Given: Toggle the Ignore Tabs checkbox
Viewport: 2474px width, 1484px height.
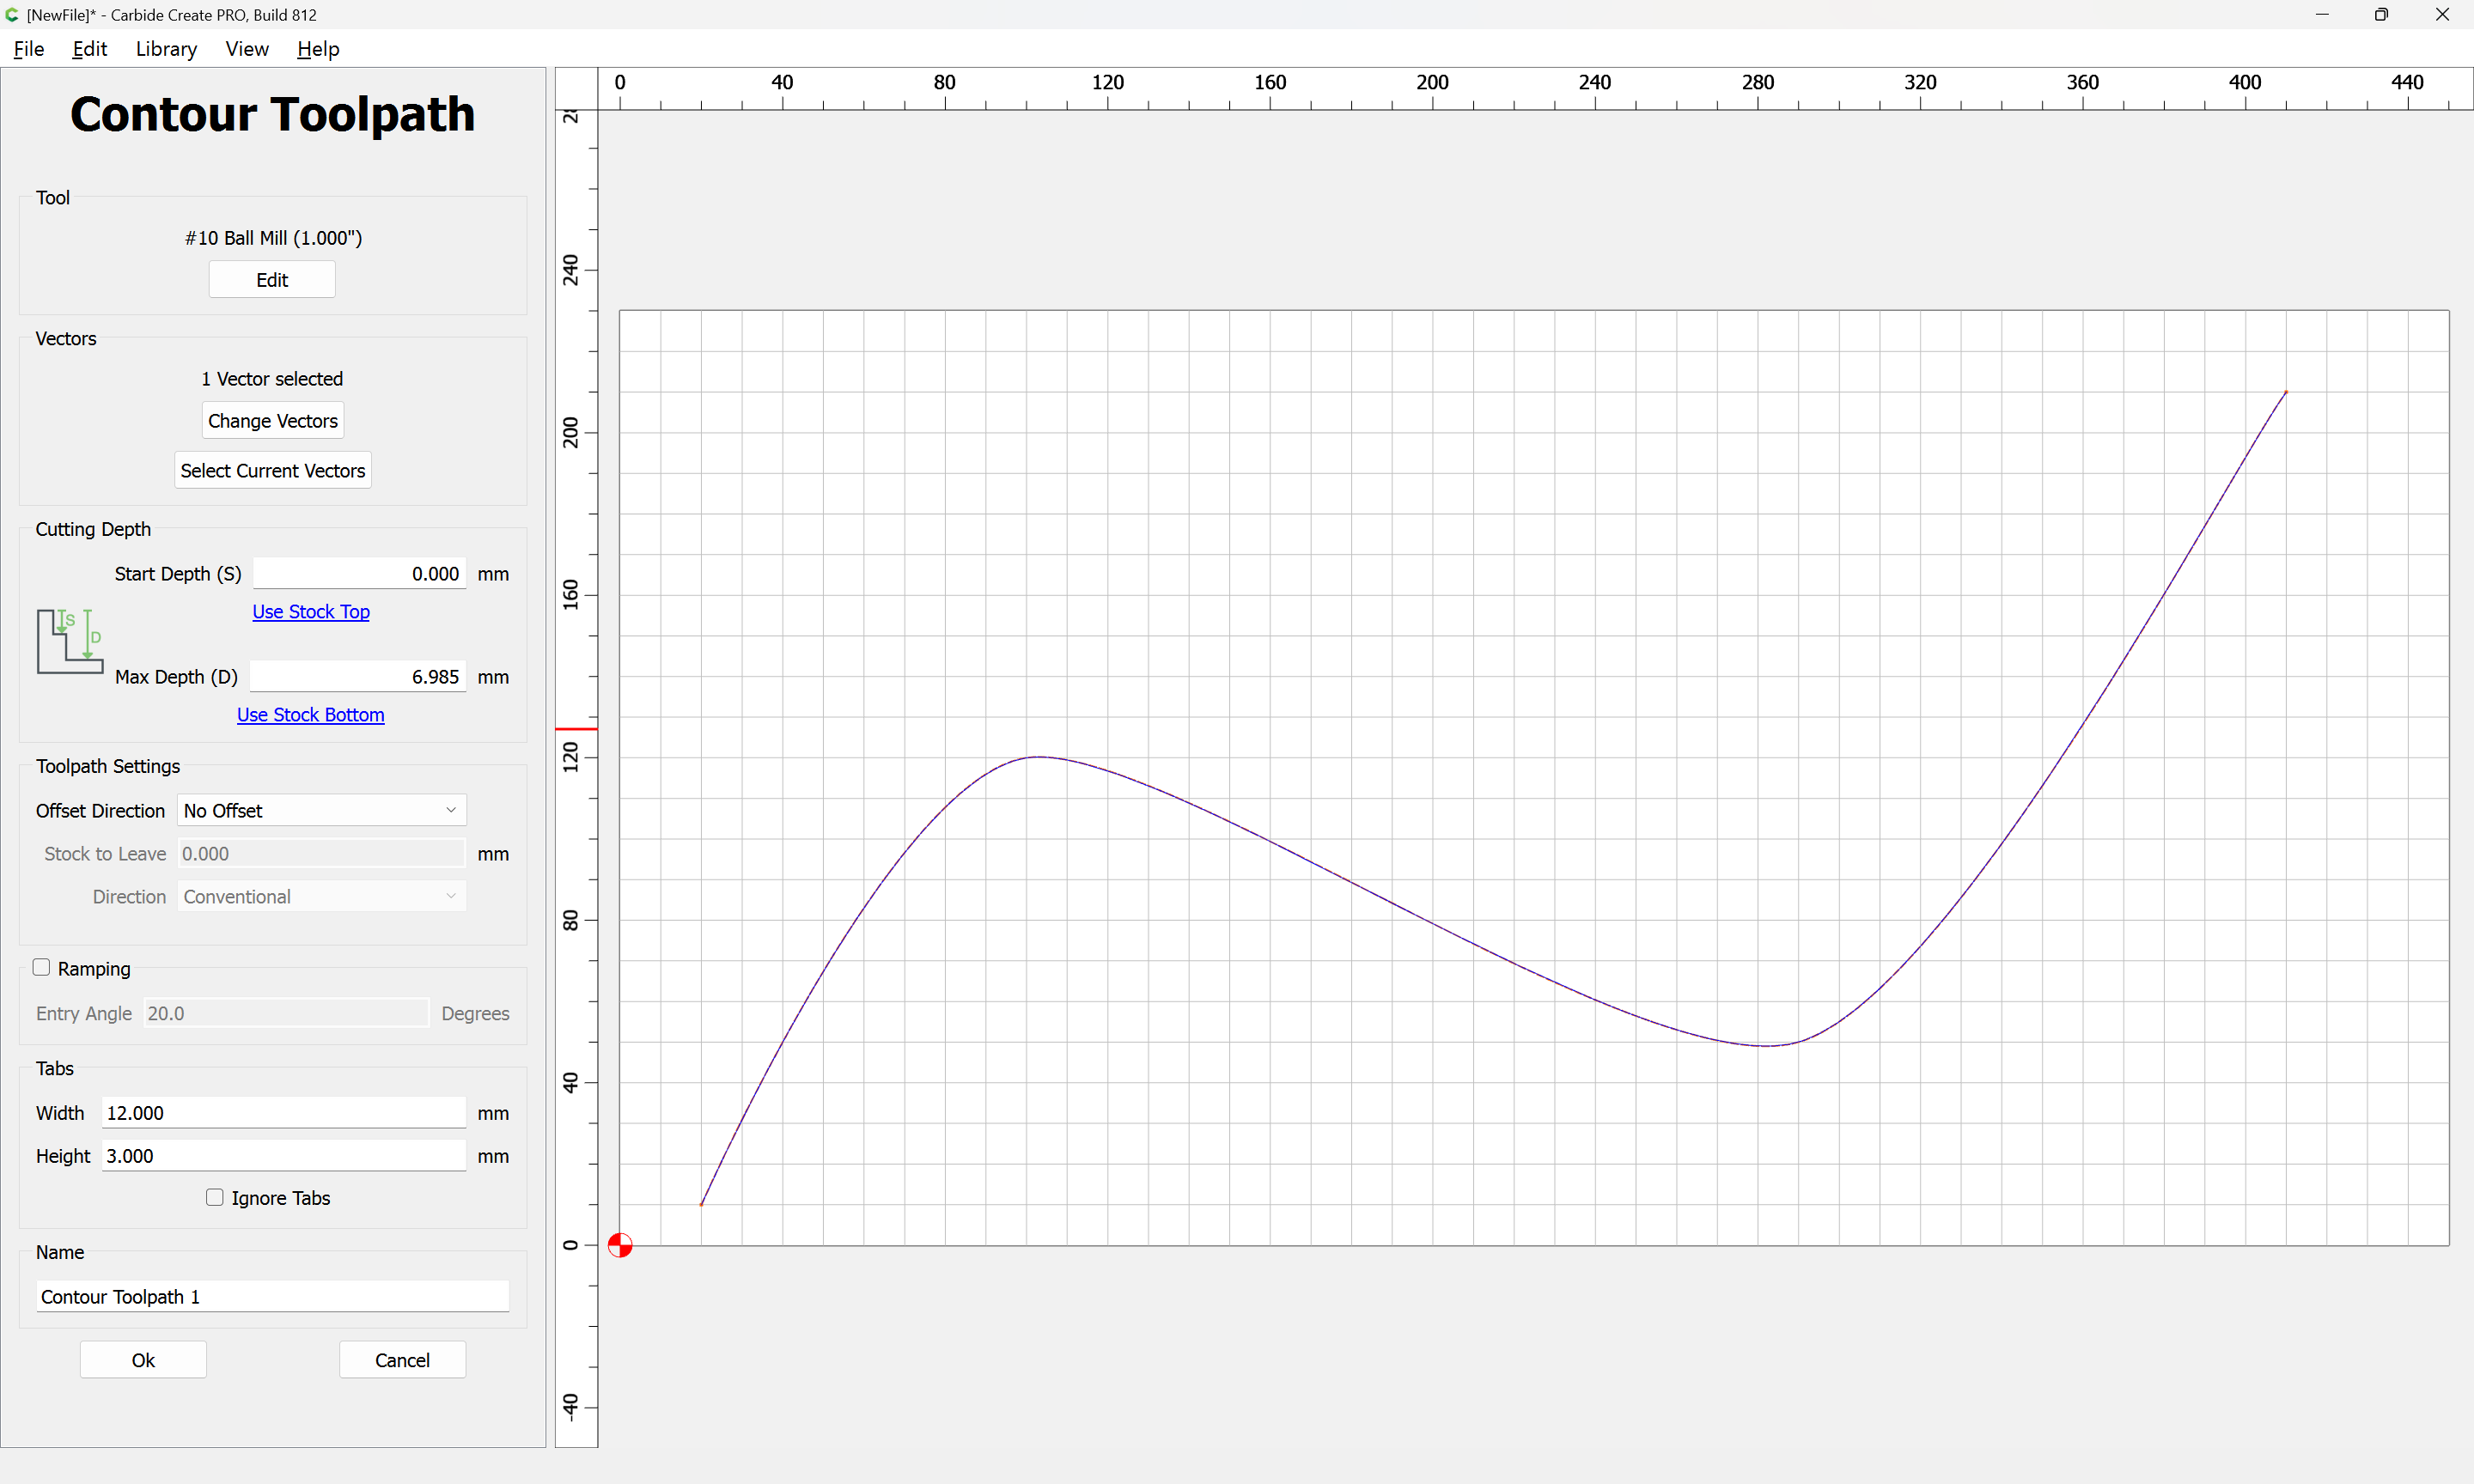Looking at the screenshot, I should pos(214,1197).
